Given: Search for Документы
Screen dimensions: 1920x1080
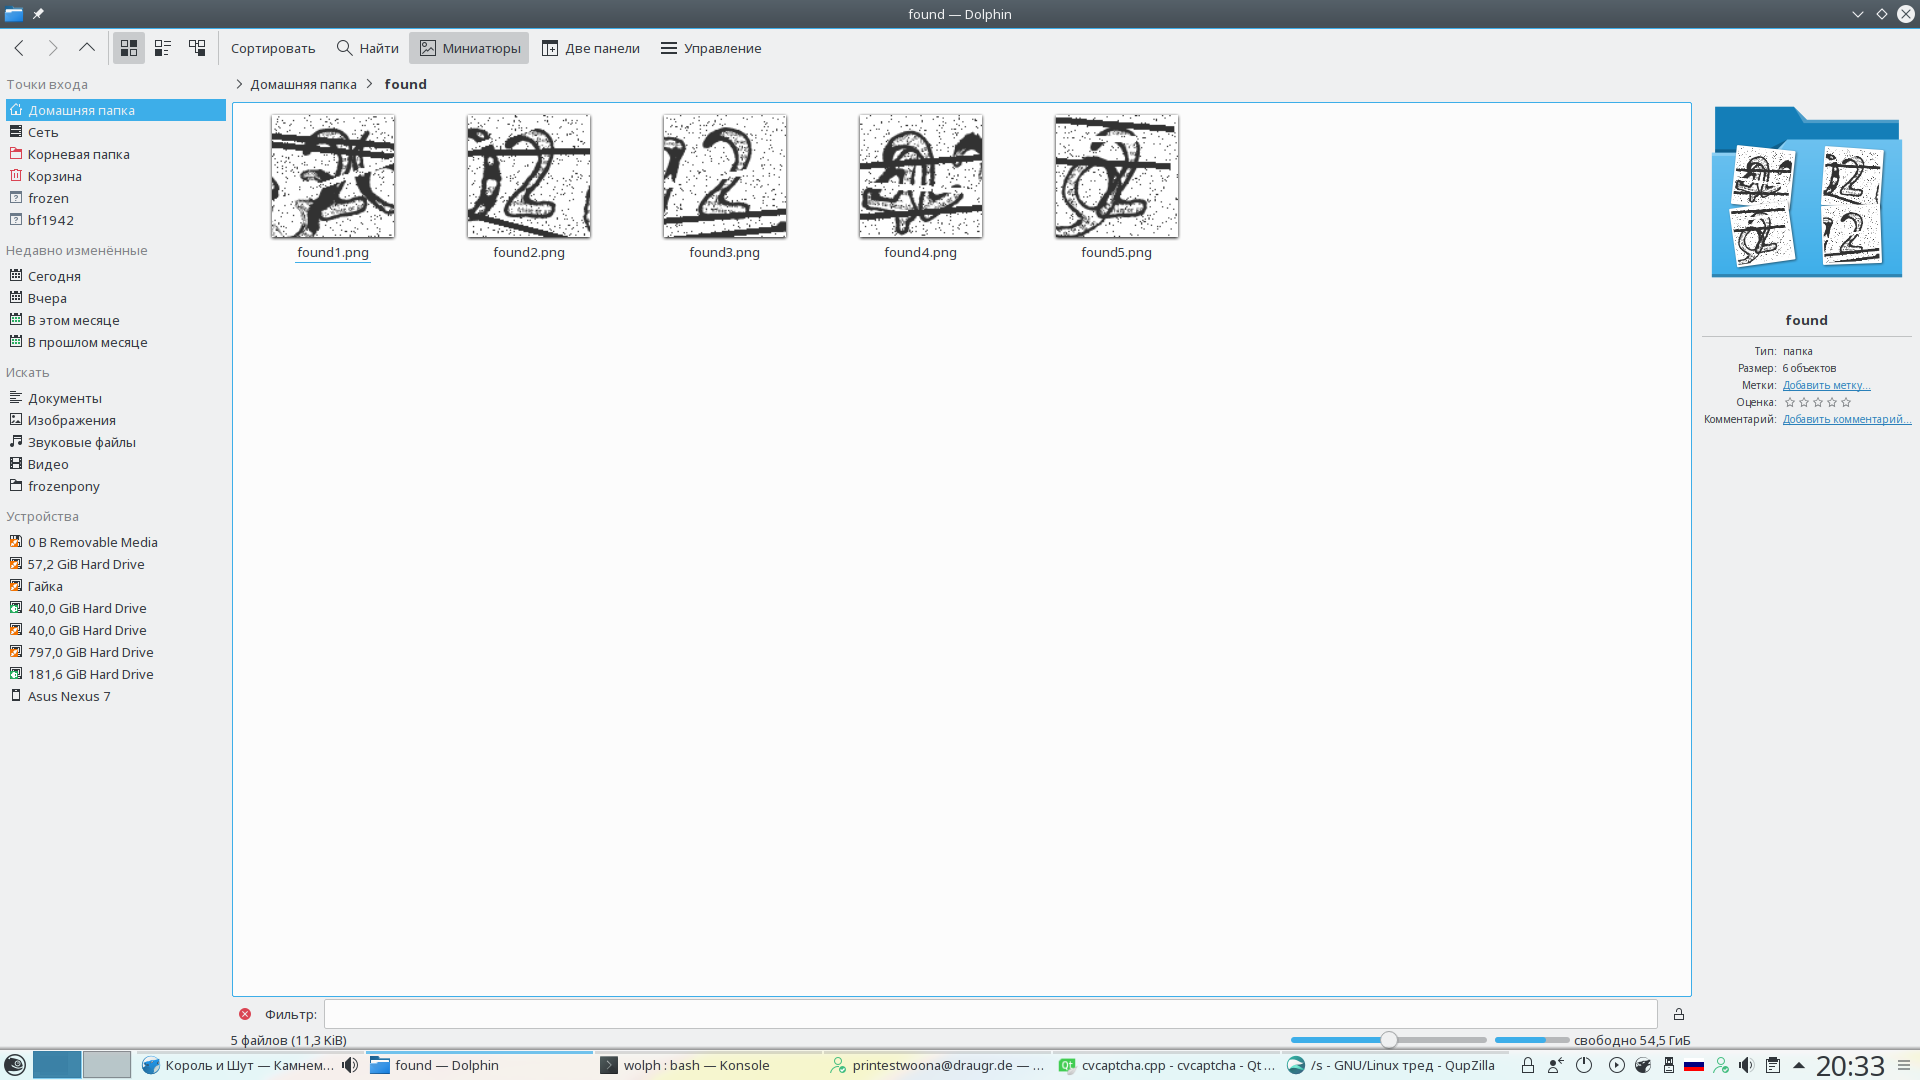Looking at the screenshot, I should (116, 398).
